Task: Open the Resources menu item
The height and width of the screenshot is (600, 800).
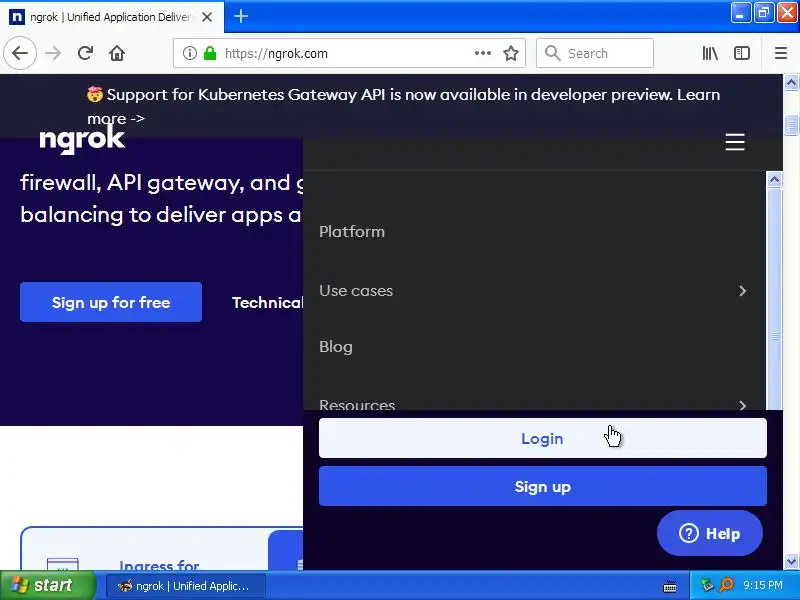Action: [x=357, y=405]
